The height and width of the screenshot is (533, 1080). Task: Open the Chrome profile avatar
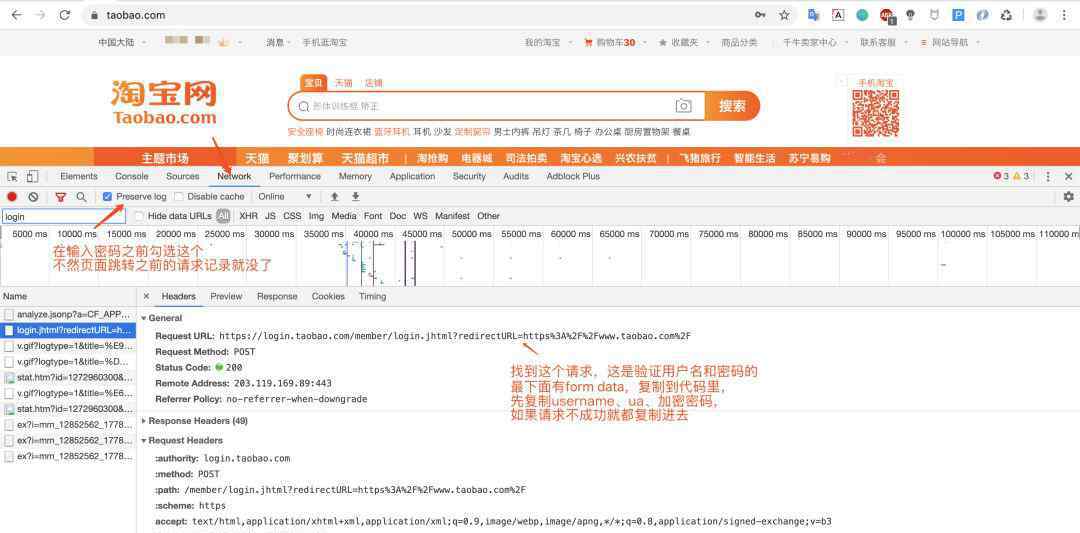pos(1040,15)
